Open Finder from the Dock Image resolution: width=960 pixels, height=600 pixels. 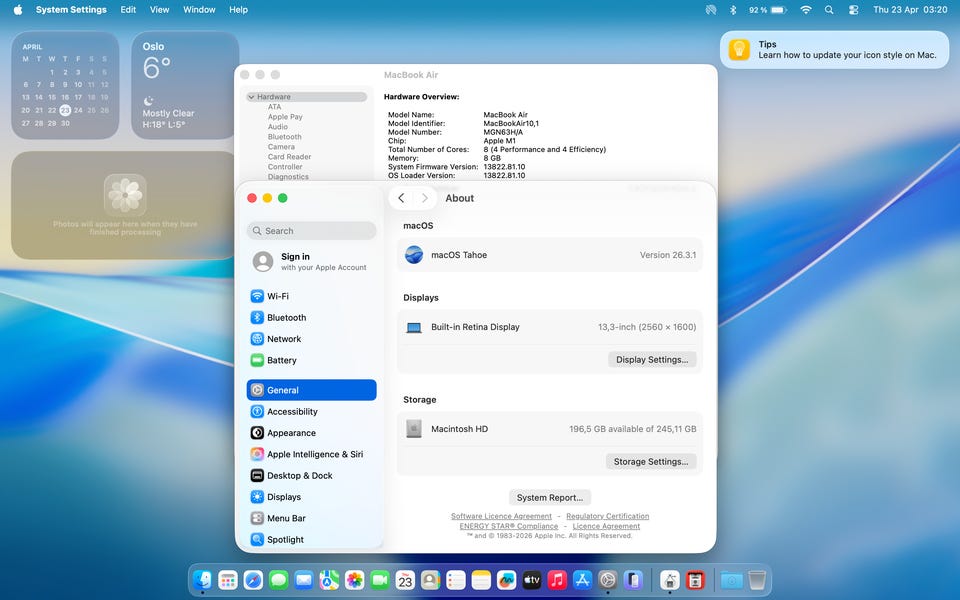point(203,579)
